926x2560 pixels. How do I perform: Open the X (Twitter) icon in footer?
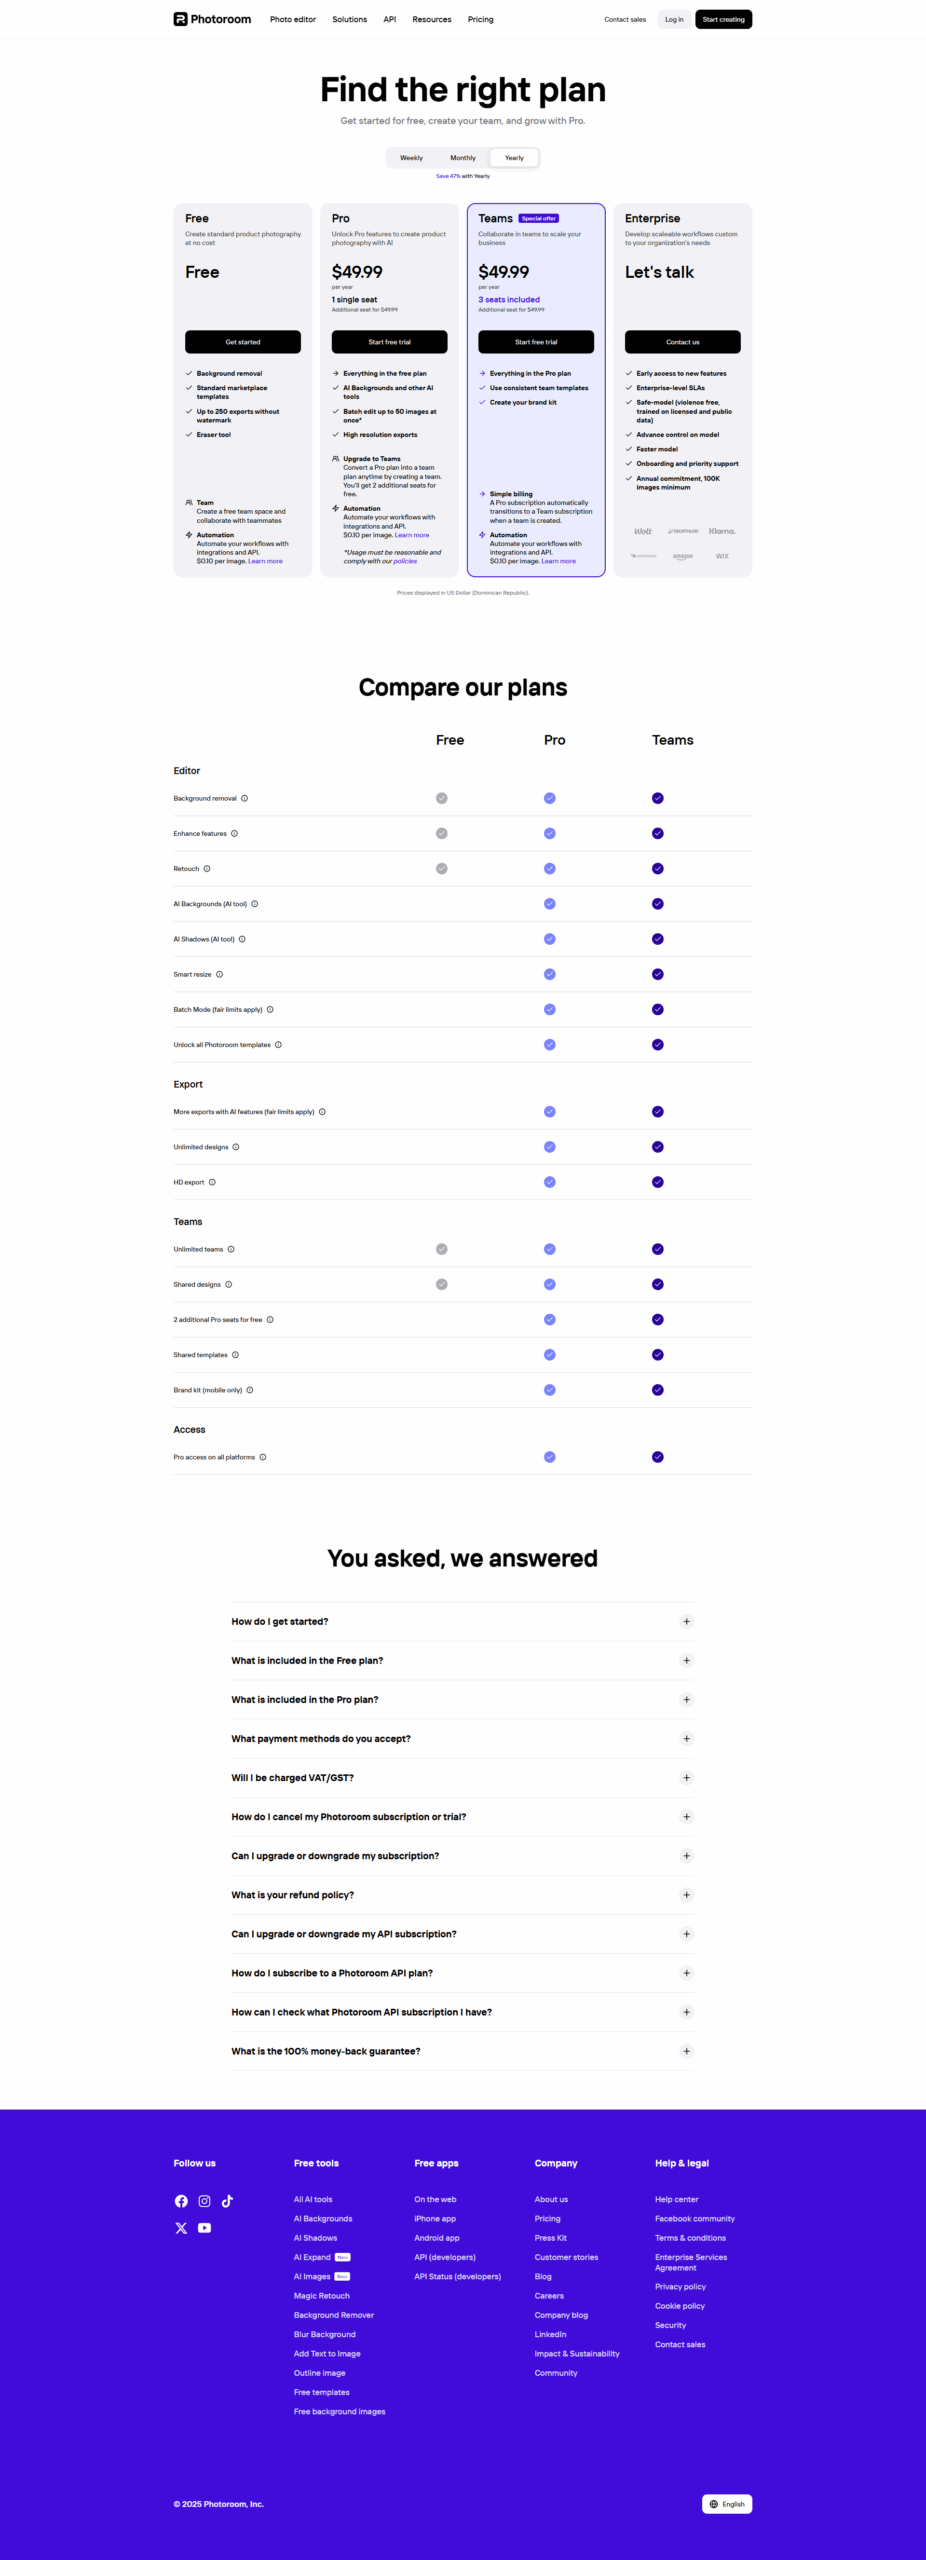tap(181, 2228)
